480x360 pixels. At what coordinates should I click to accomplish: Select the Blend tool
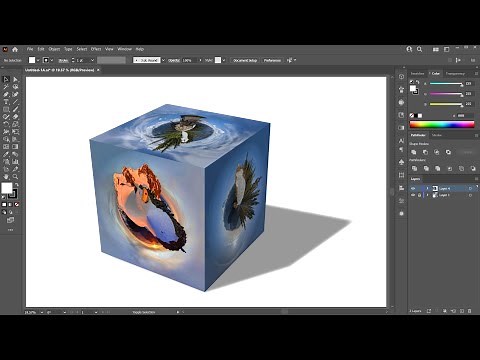tap(15, 154)
